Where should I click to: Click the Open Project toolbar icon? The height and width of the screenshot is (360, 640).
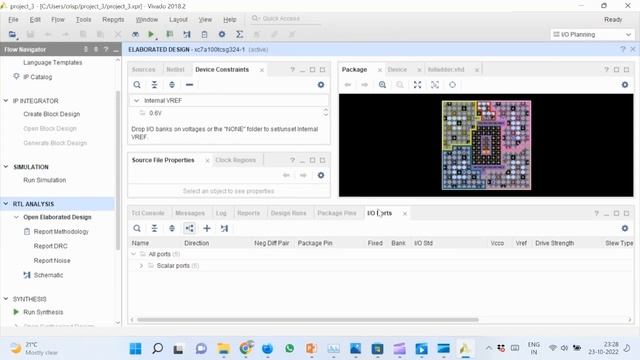coord(12,35)
